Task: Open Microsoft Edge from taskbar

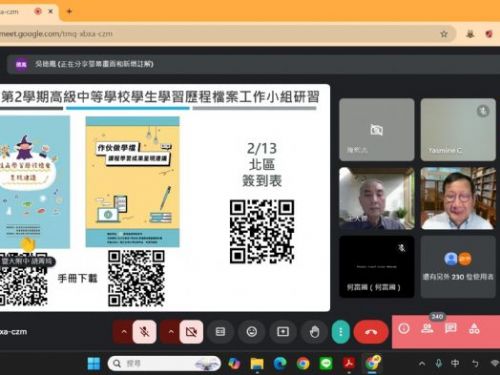Action: tap(280, 363)
